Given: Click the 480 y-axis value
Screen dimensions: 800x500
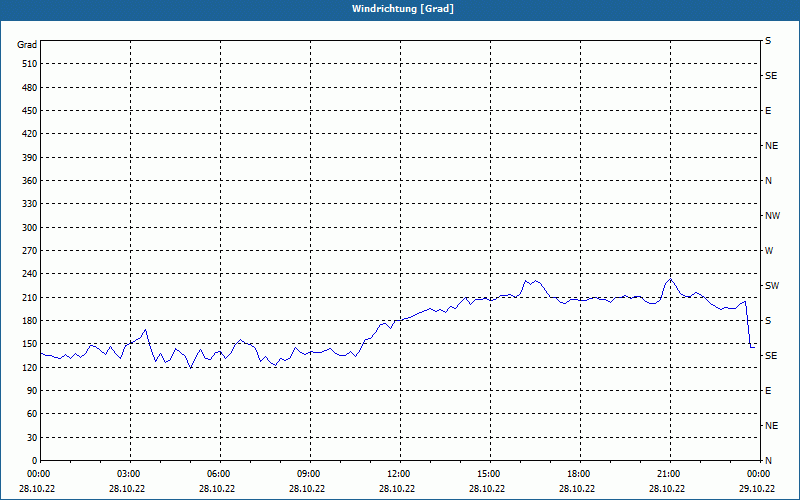Looking at the screenshot, I should pyautogui.click(x=30, y=88).
